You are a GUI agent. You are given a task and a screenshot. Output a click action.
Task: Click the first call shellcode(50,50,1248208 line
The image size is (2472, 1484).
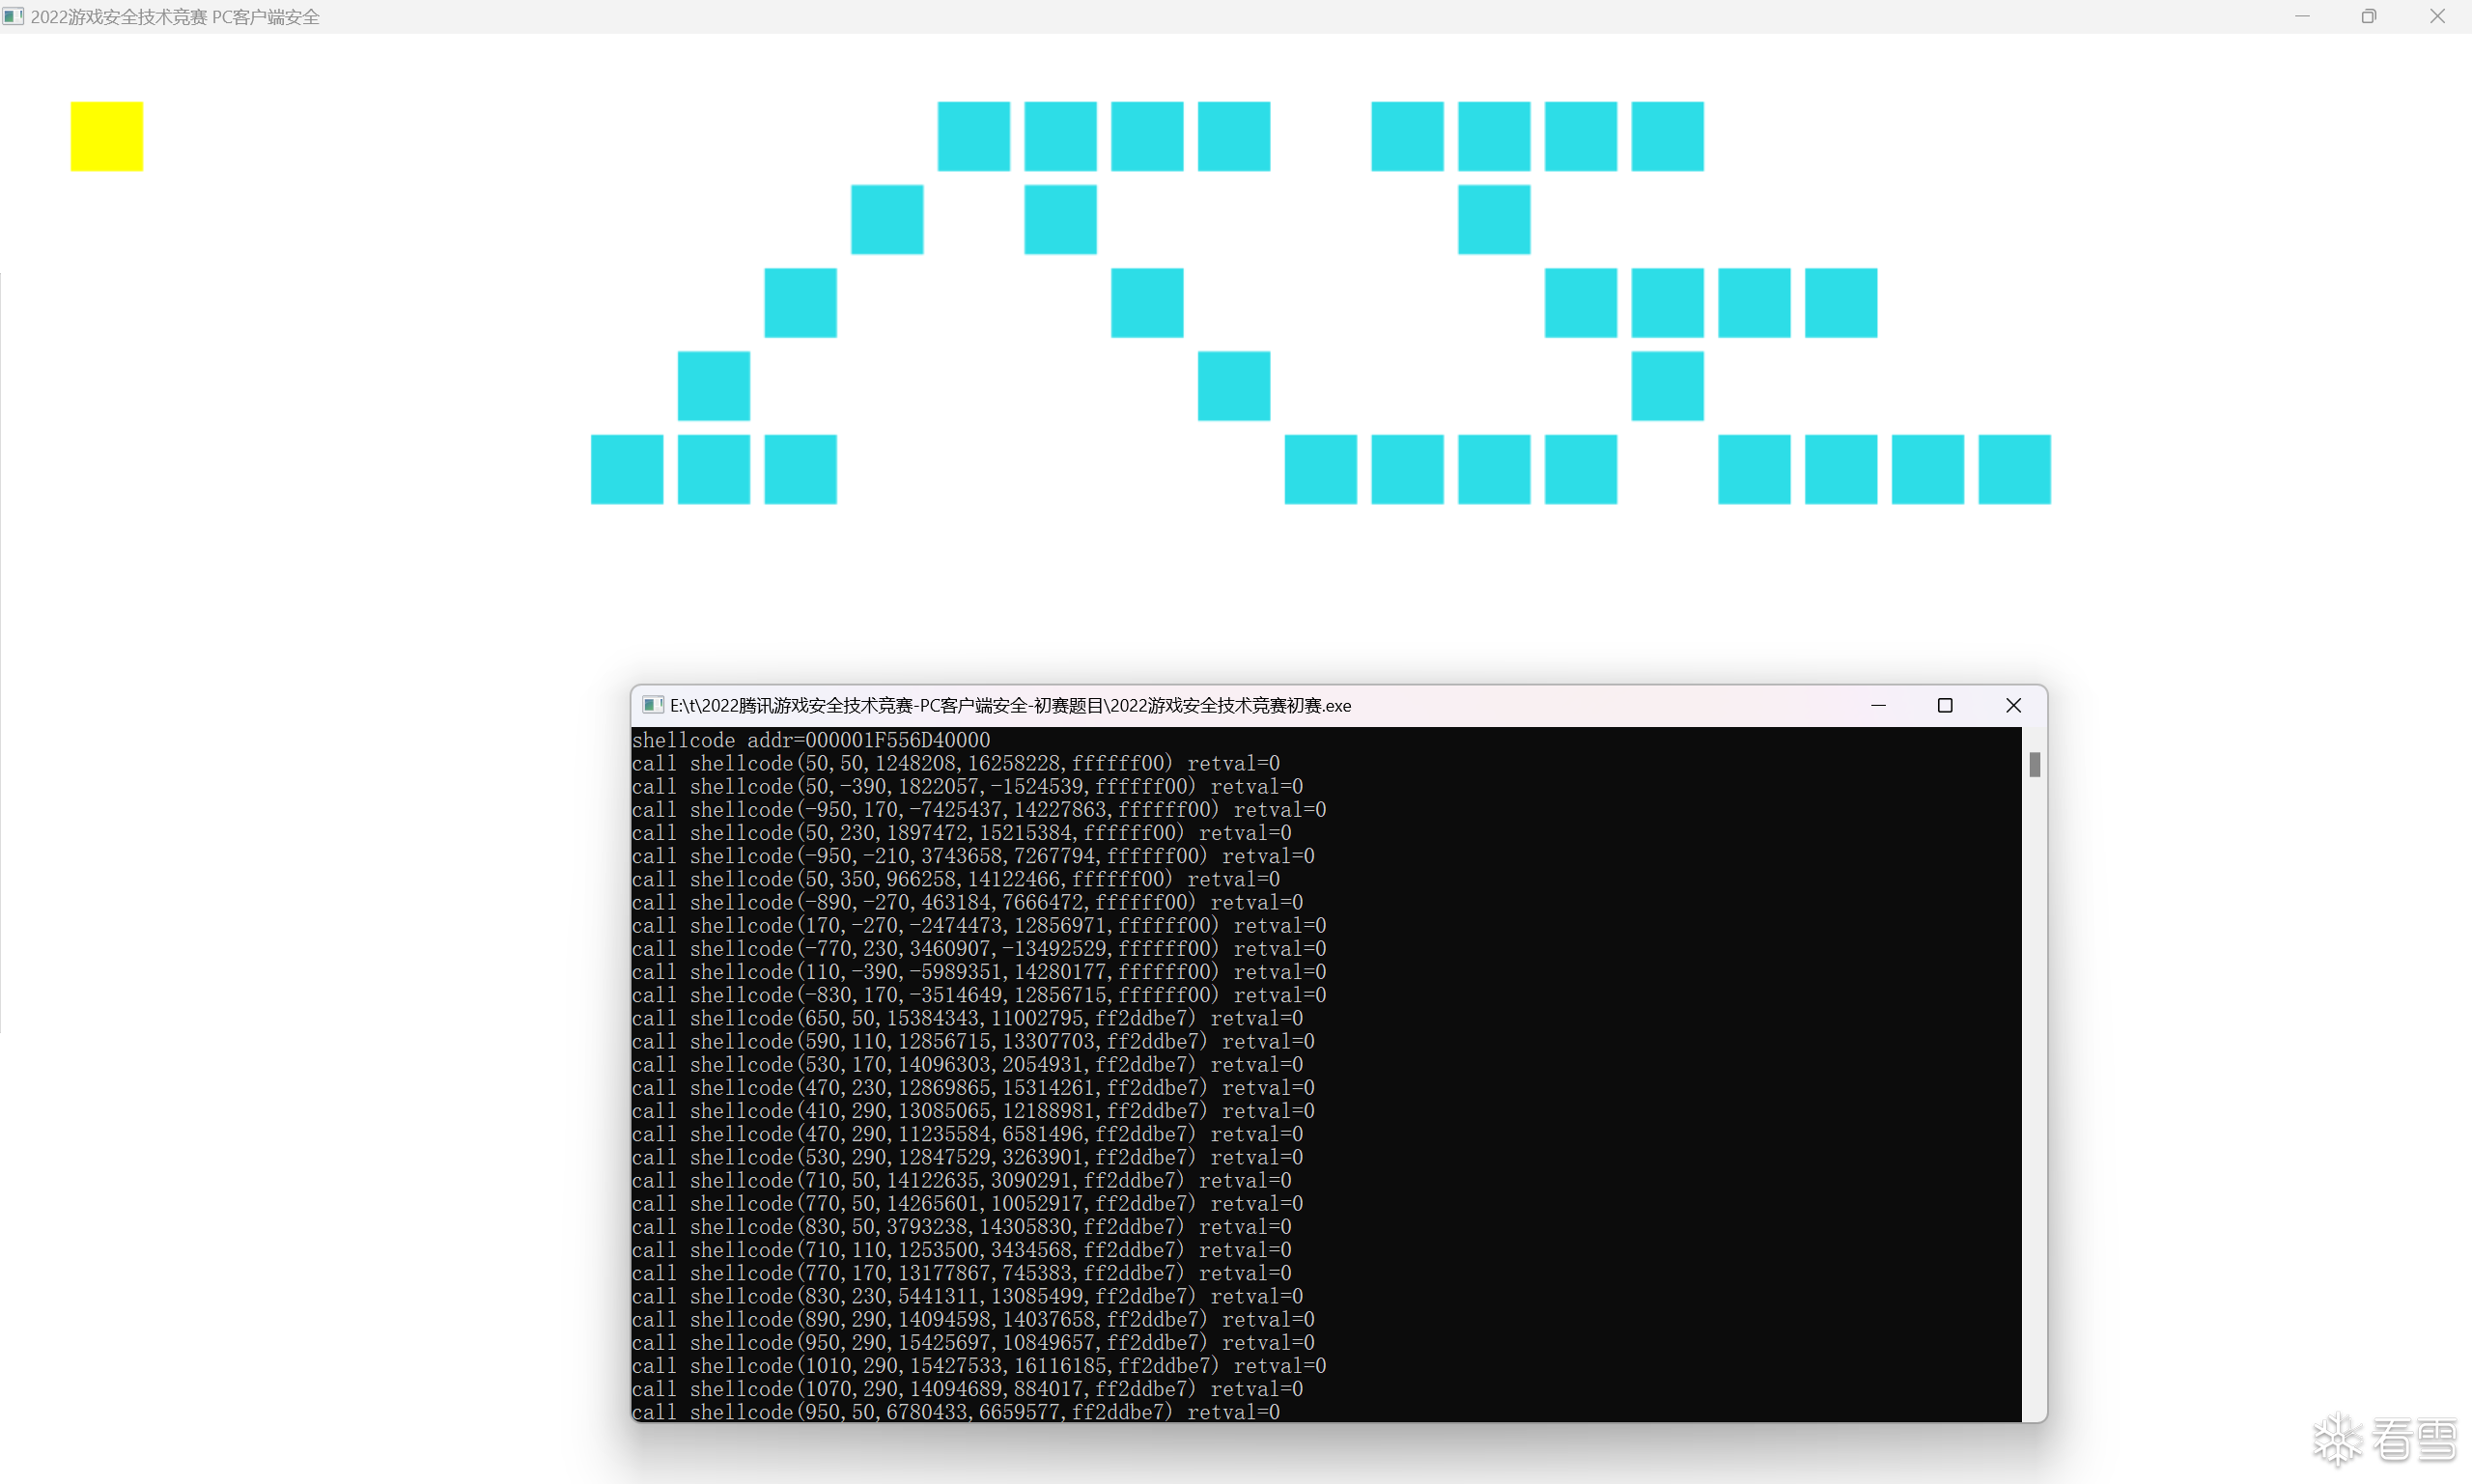tap(955, 763)
